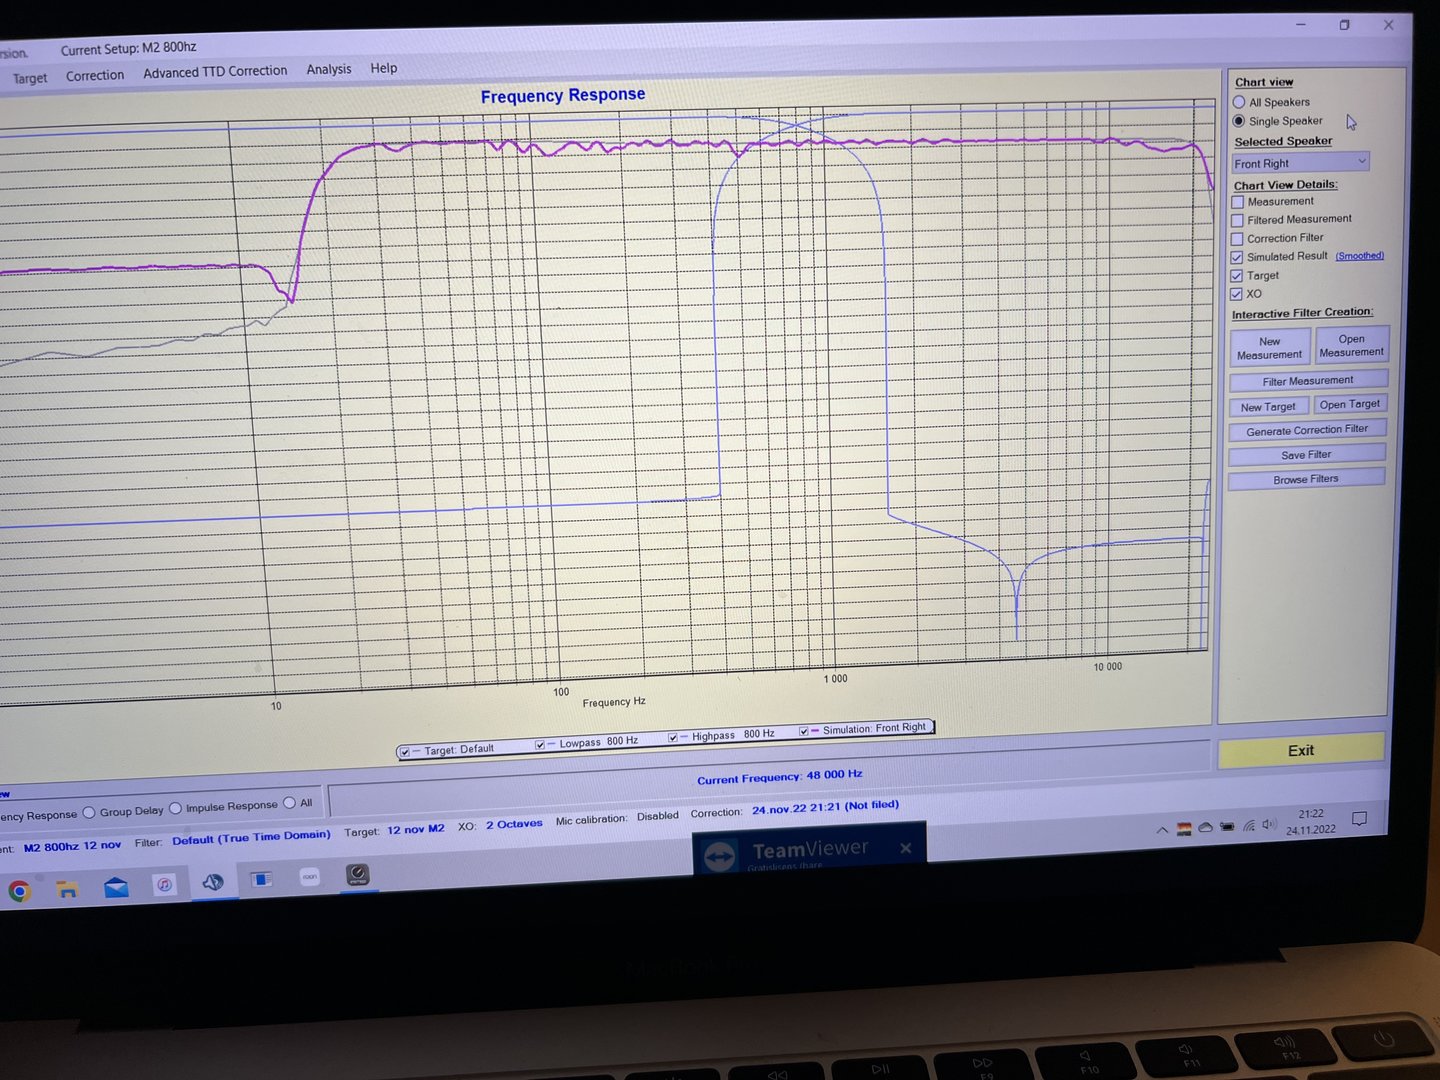
Task: Check battery status tray icon
Action: click(1227, 827)
